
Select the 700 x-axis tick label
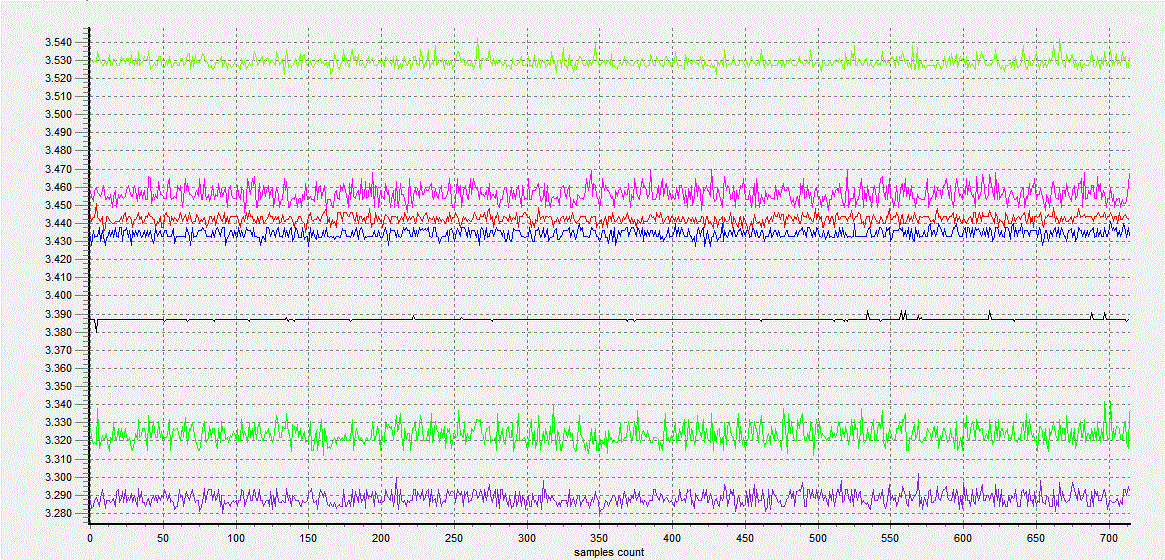pos(1109,537)
